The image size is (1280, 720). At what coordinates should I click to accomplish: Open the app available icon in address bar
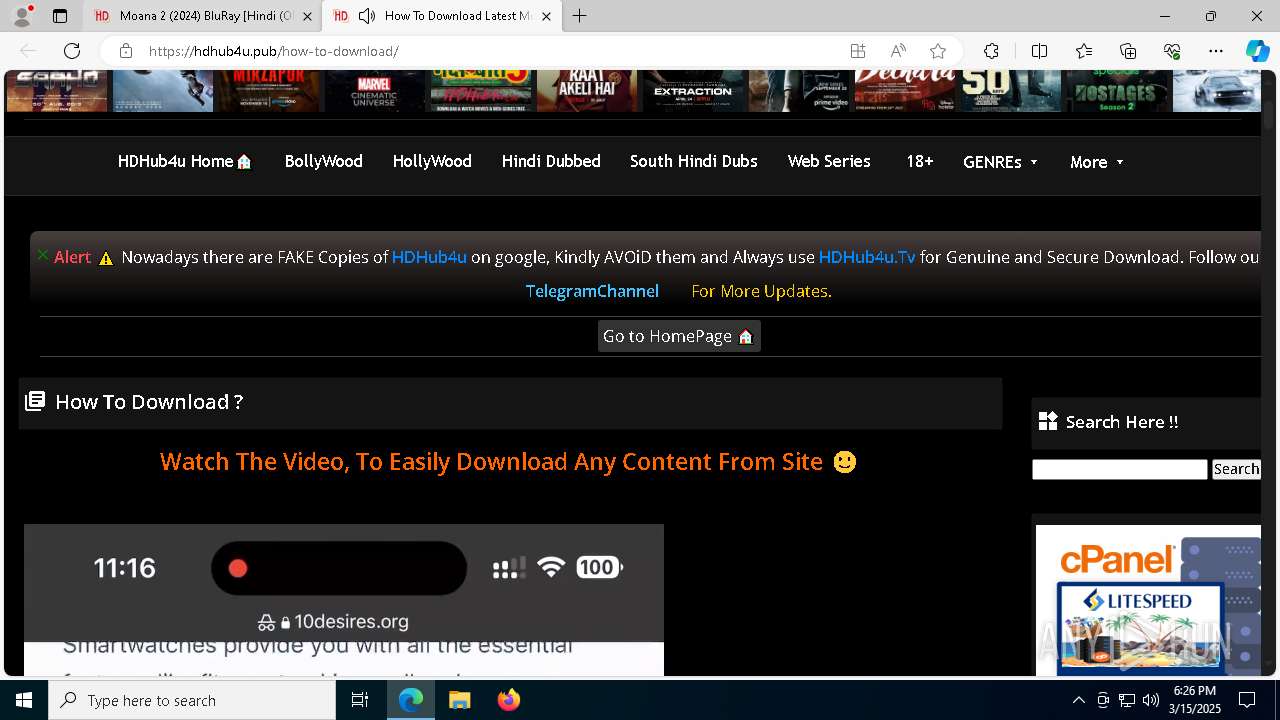858,51
